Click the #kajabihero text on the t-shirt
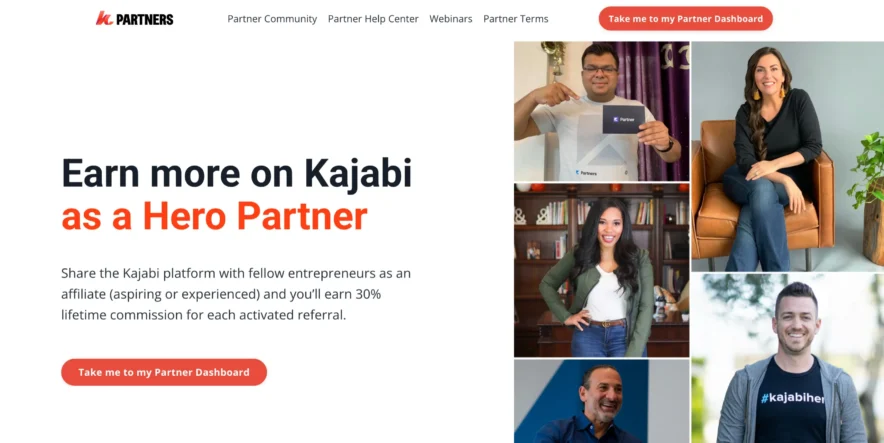 click(x=793, y=398)
